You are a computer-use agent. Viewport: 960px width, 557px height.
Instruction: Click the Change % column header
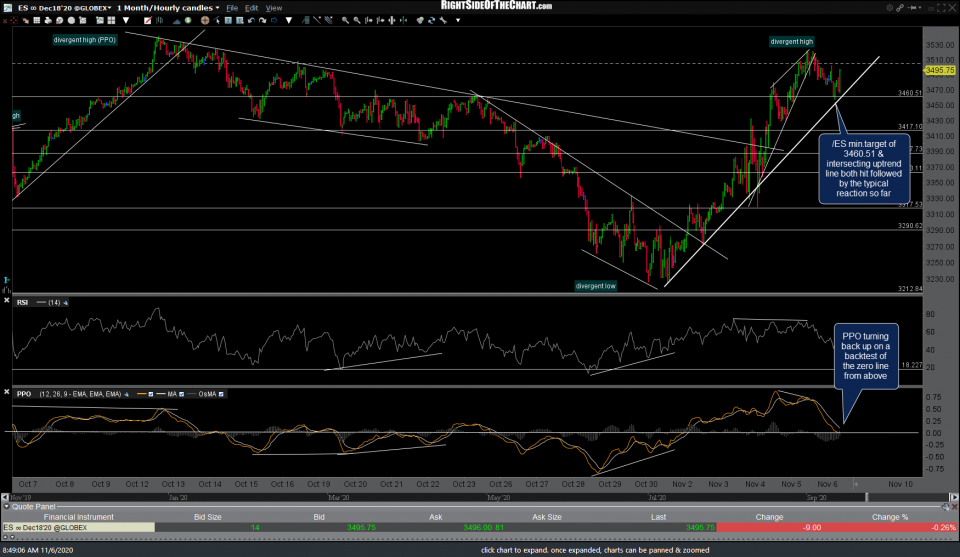point(890,517)
